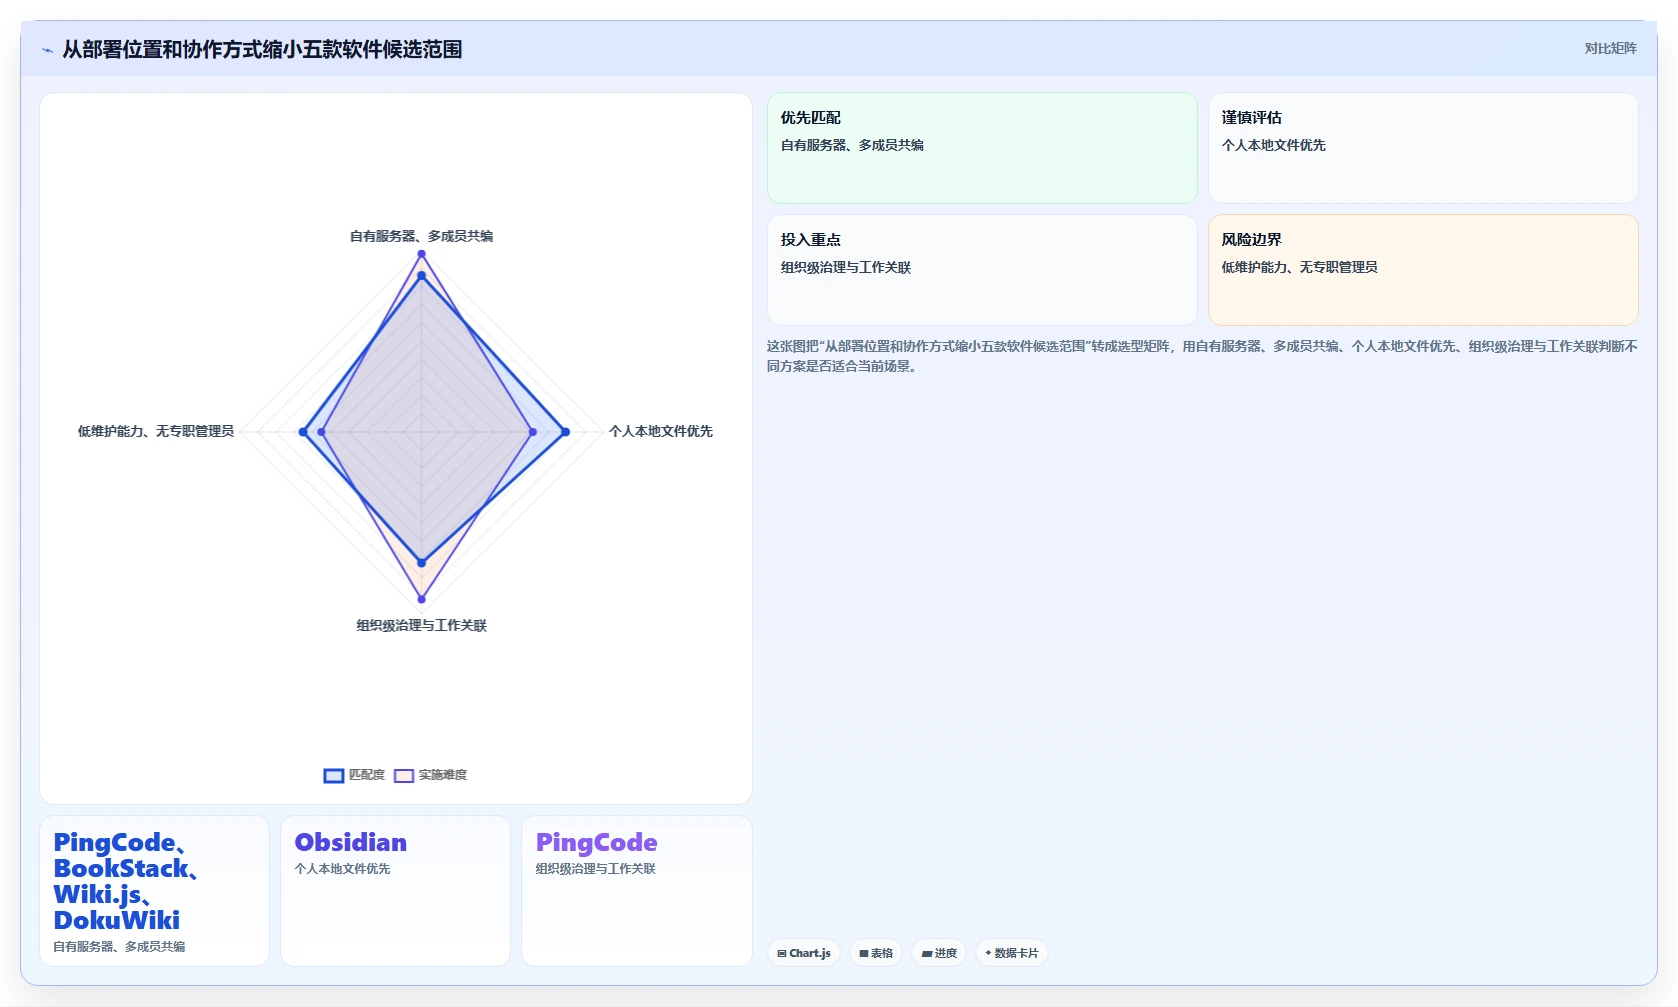Click the 风险边界 card title

1252,239
